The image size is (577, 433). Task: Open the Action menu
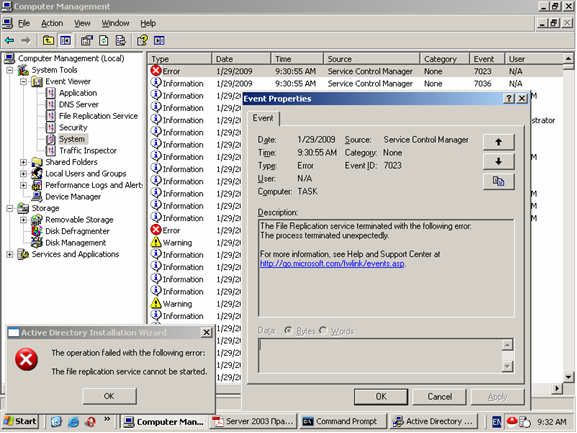click(x=52, y=24)
